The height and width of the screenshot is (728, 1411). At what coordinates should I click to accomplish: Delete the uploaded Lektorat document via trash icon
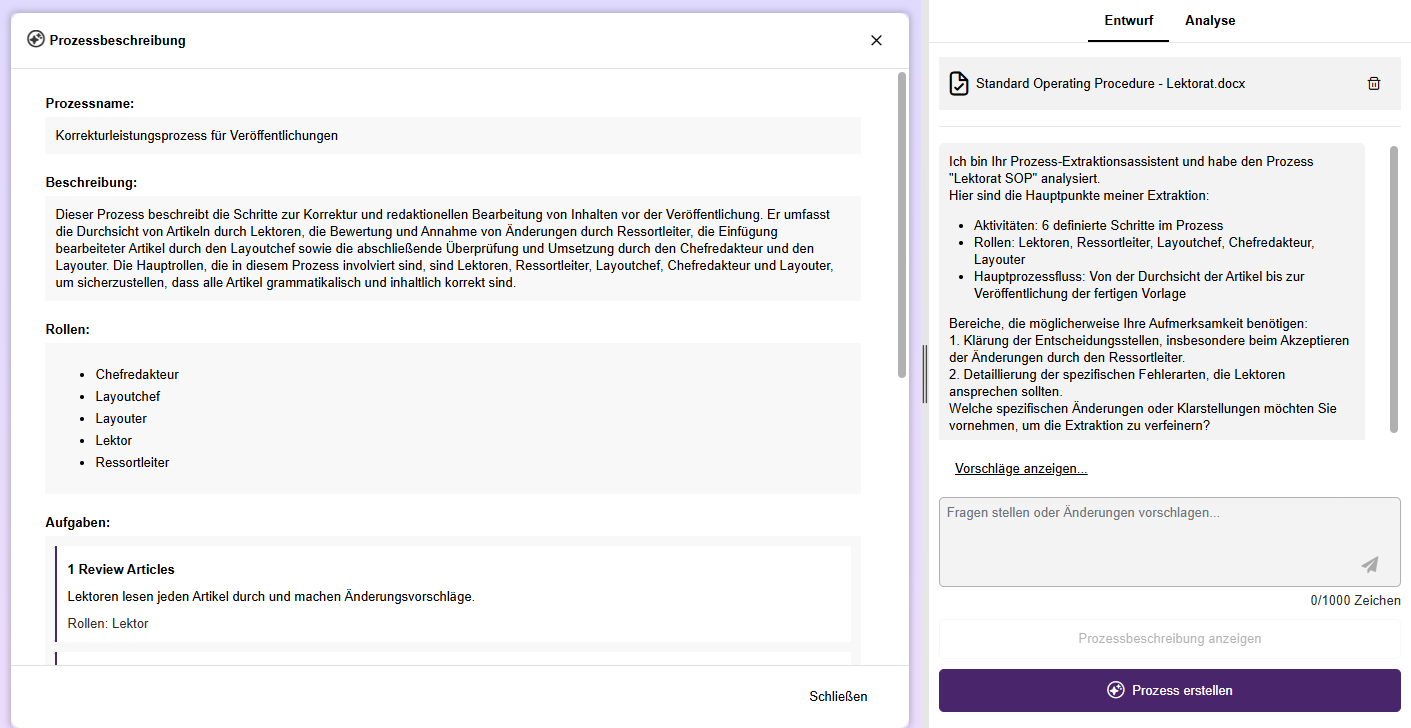tap(1374, 84)
